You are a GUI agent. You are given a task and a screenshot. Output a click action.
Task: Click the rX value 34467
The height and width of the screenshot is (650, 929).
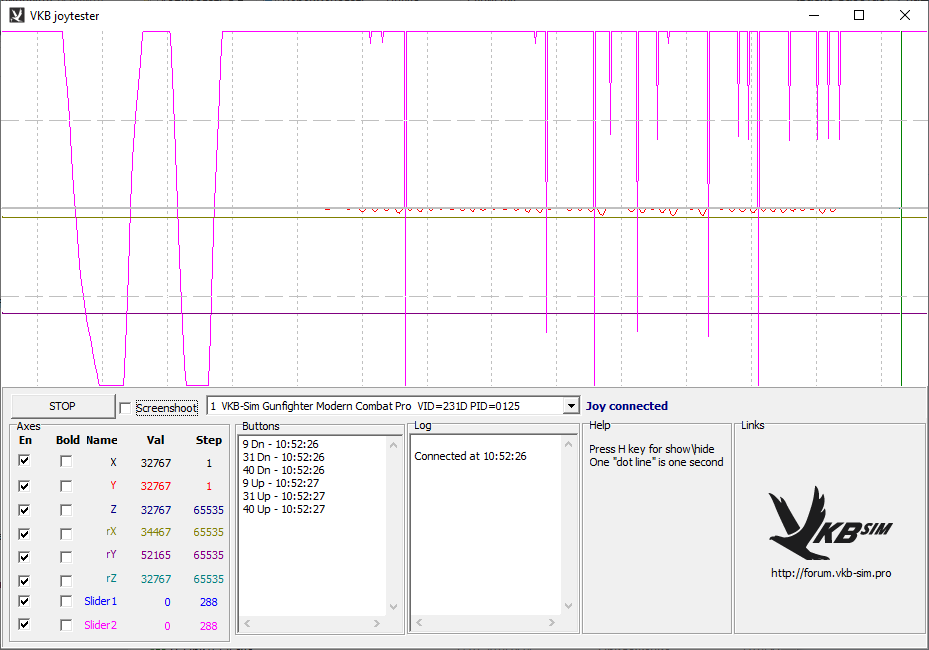click(x=156, y=532)
